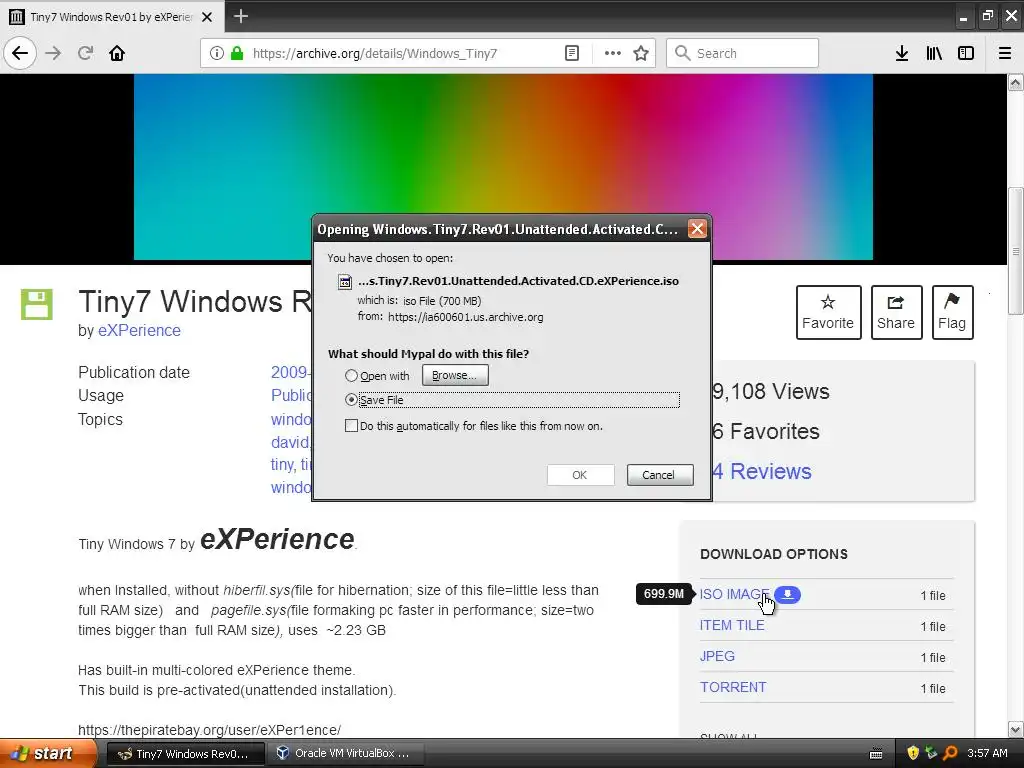Open the JPEG download option

click(x=717, y=656)
